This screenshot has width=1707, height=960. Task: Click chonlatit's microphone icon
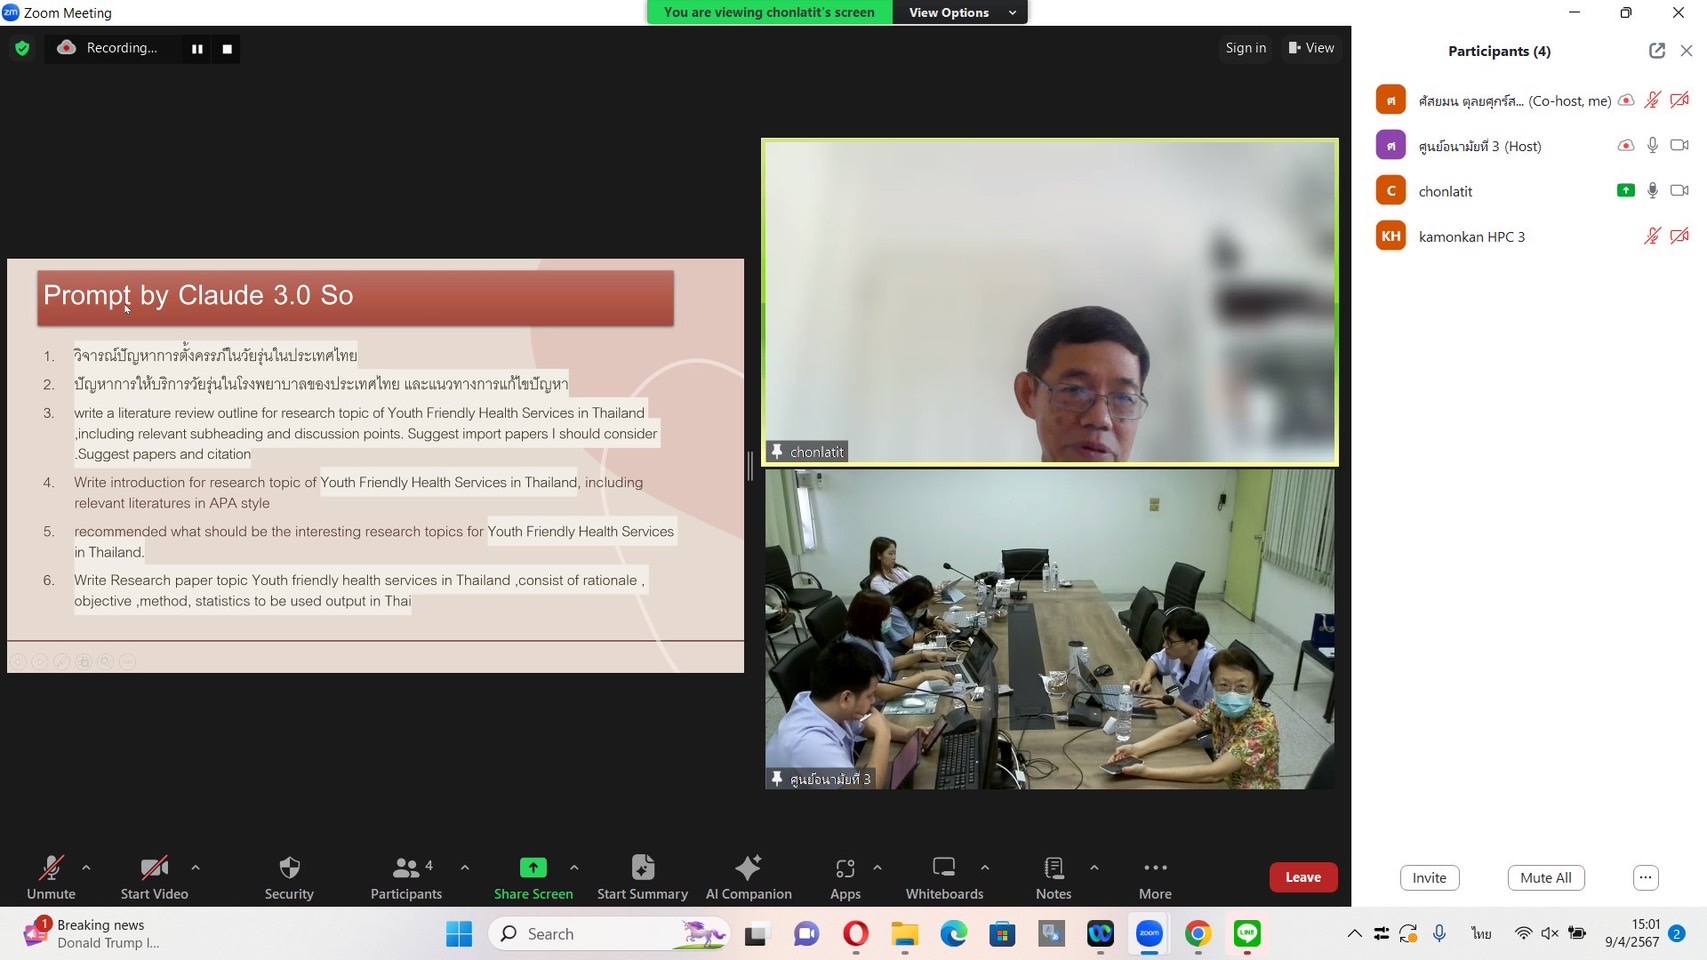click(x=1652, y=191)
